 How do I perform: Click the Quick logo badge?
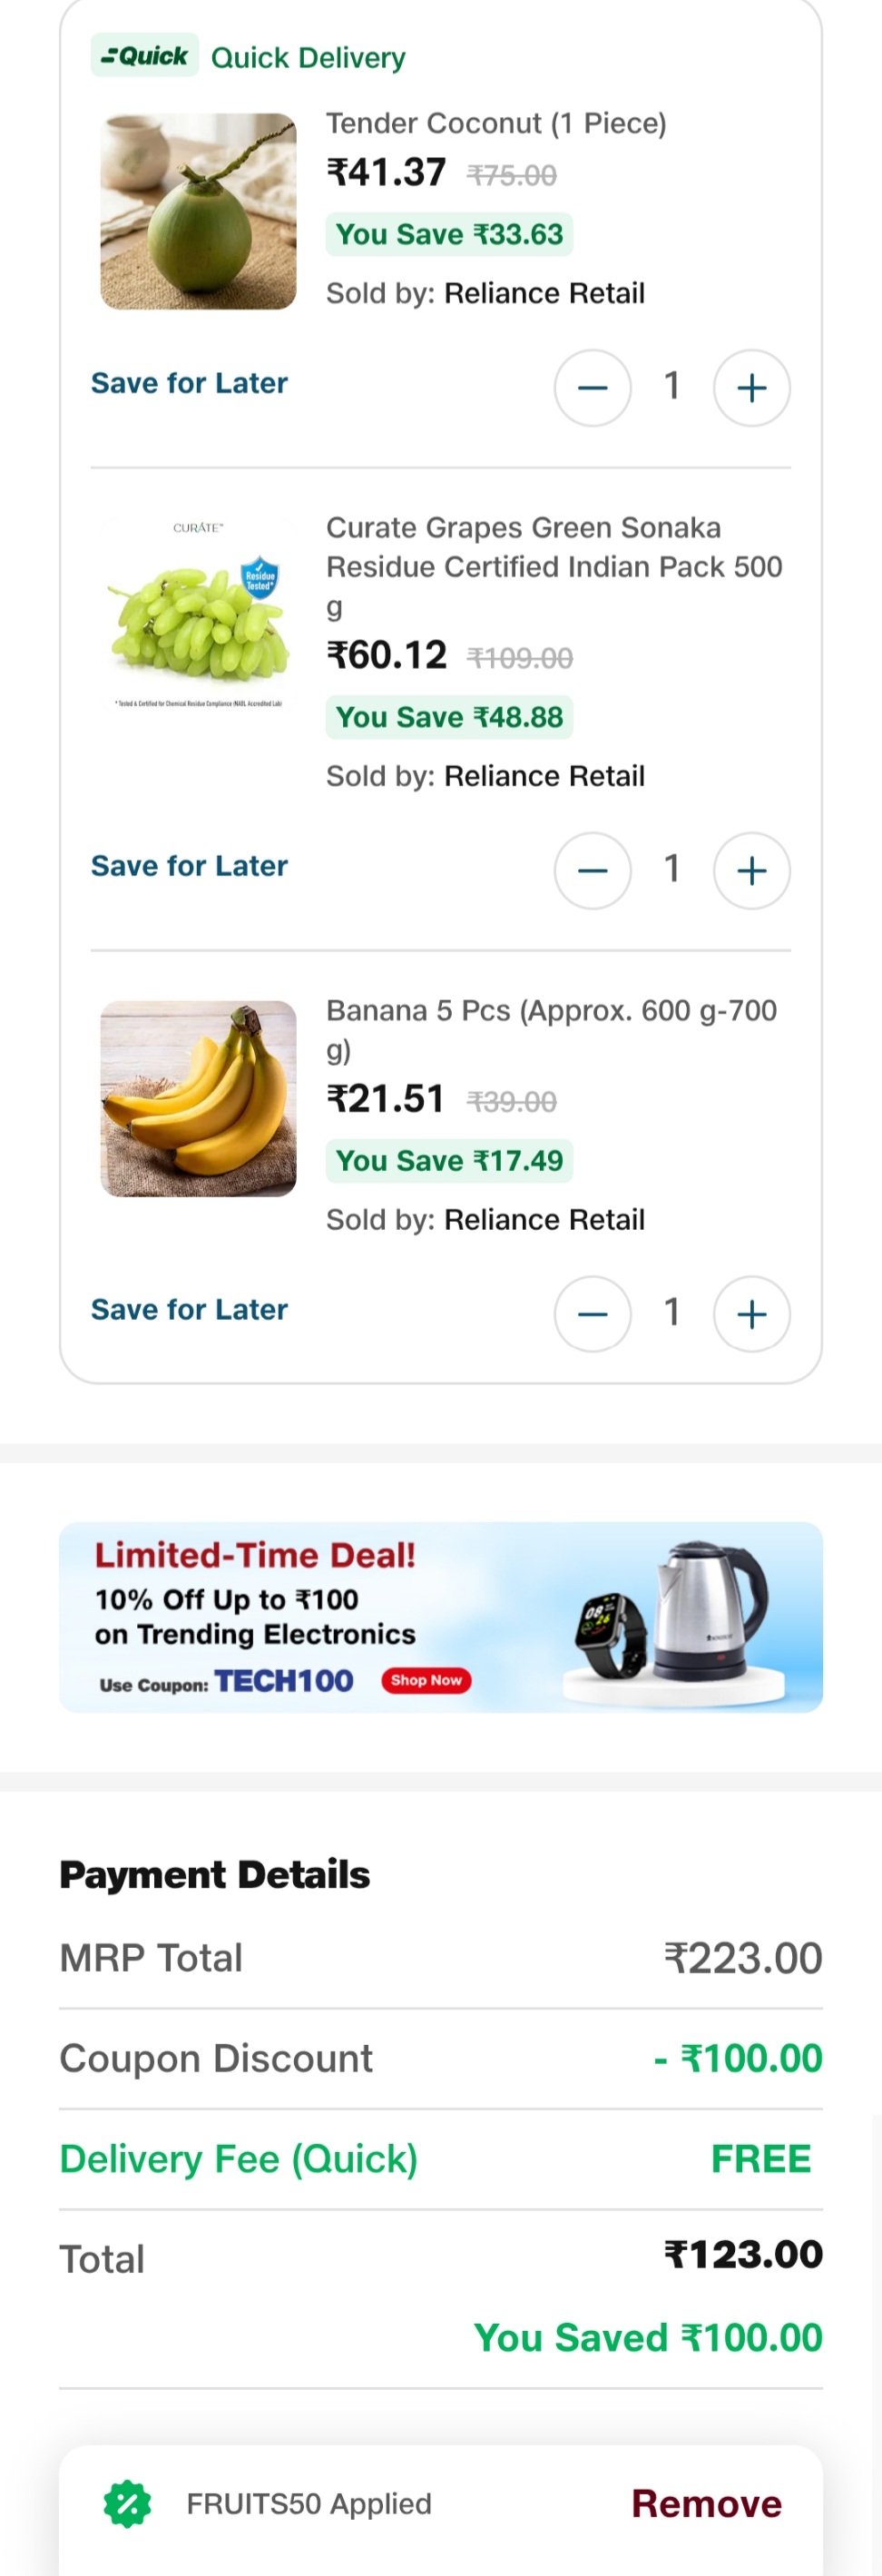tap(144, 56)
